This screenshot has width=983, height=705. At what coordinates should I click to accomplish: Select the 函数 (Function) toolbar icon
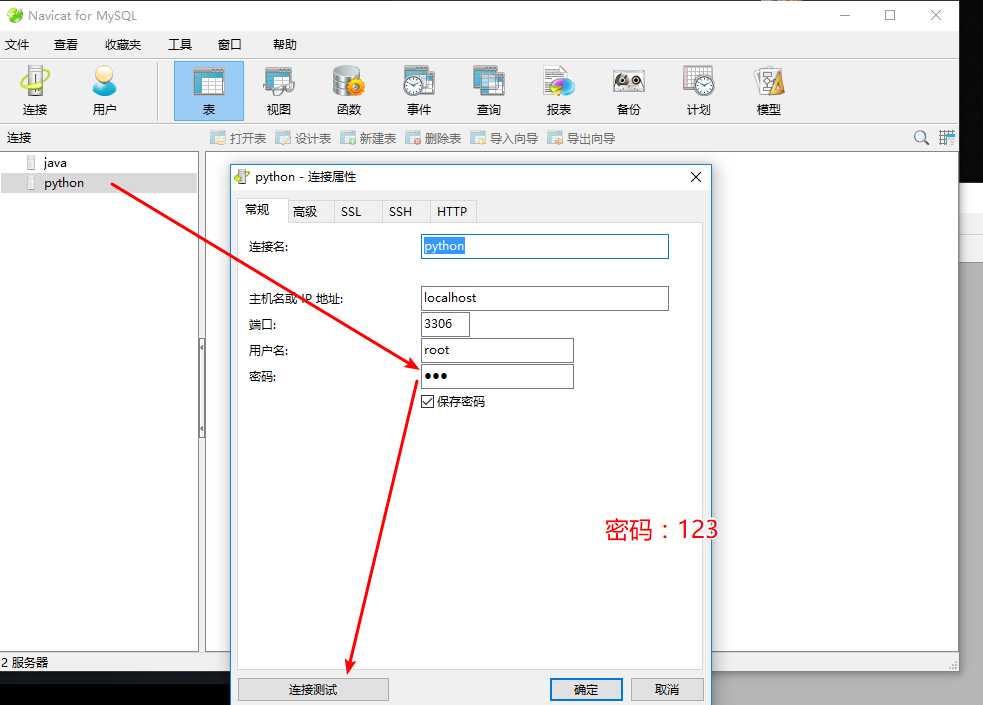pyautogui.click(x=349, y=91)
